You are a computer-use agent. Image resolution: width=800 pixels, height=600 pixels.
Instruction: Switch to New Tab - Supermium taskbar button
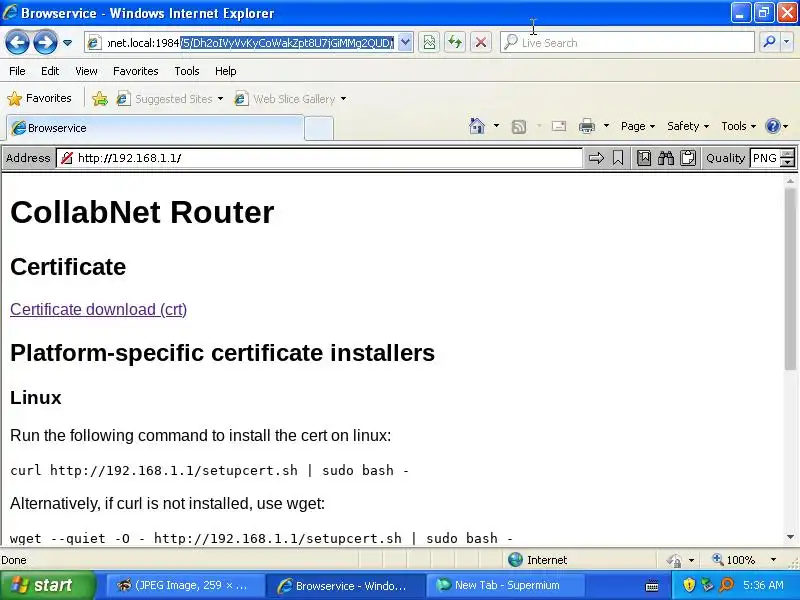tap(505, 586)
